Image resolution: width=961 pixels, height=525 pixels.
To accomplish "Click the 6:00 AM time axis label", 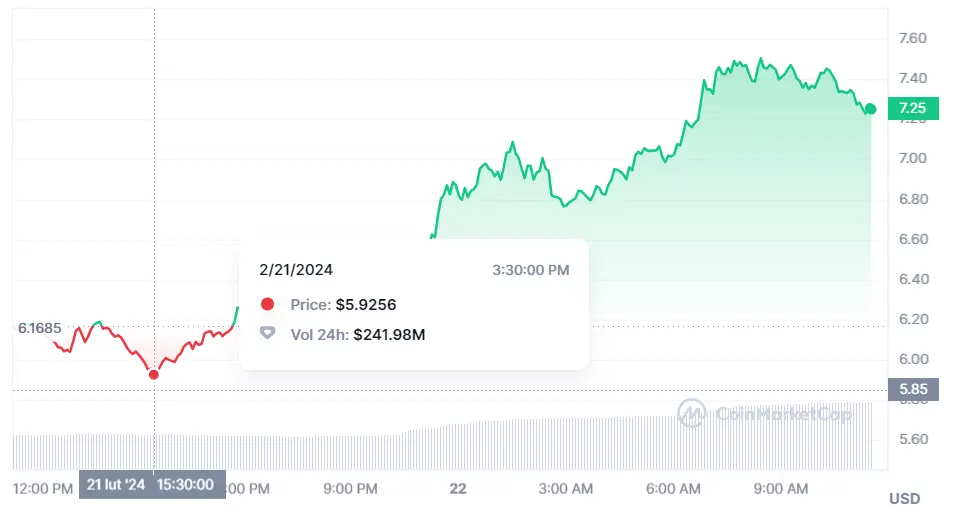I will click(673, 489).
